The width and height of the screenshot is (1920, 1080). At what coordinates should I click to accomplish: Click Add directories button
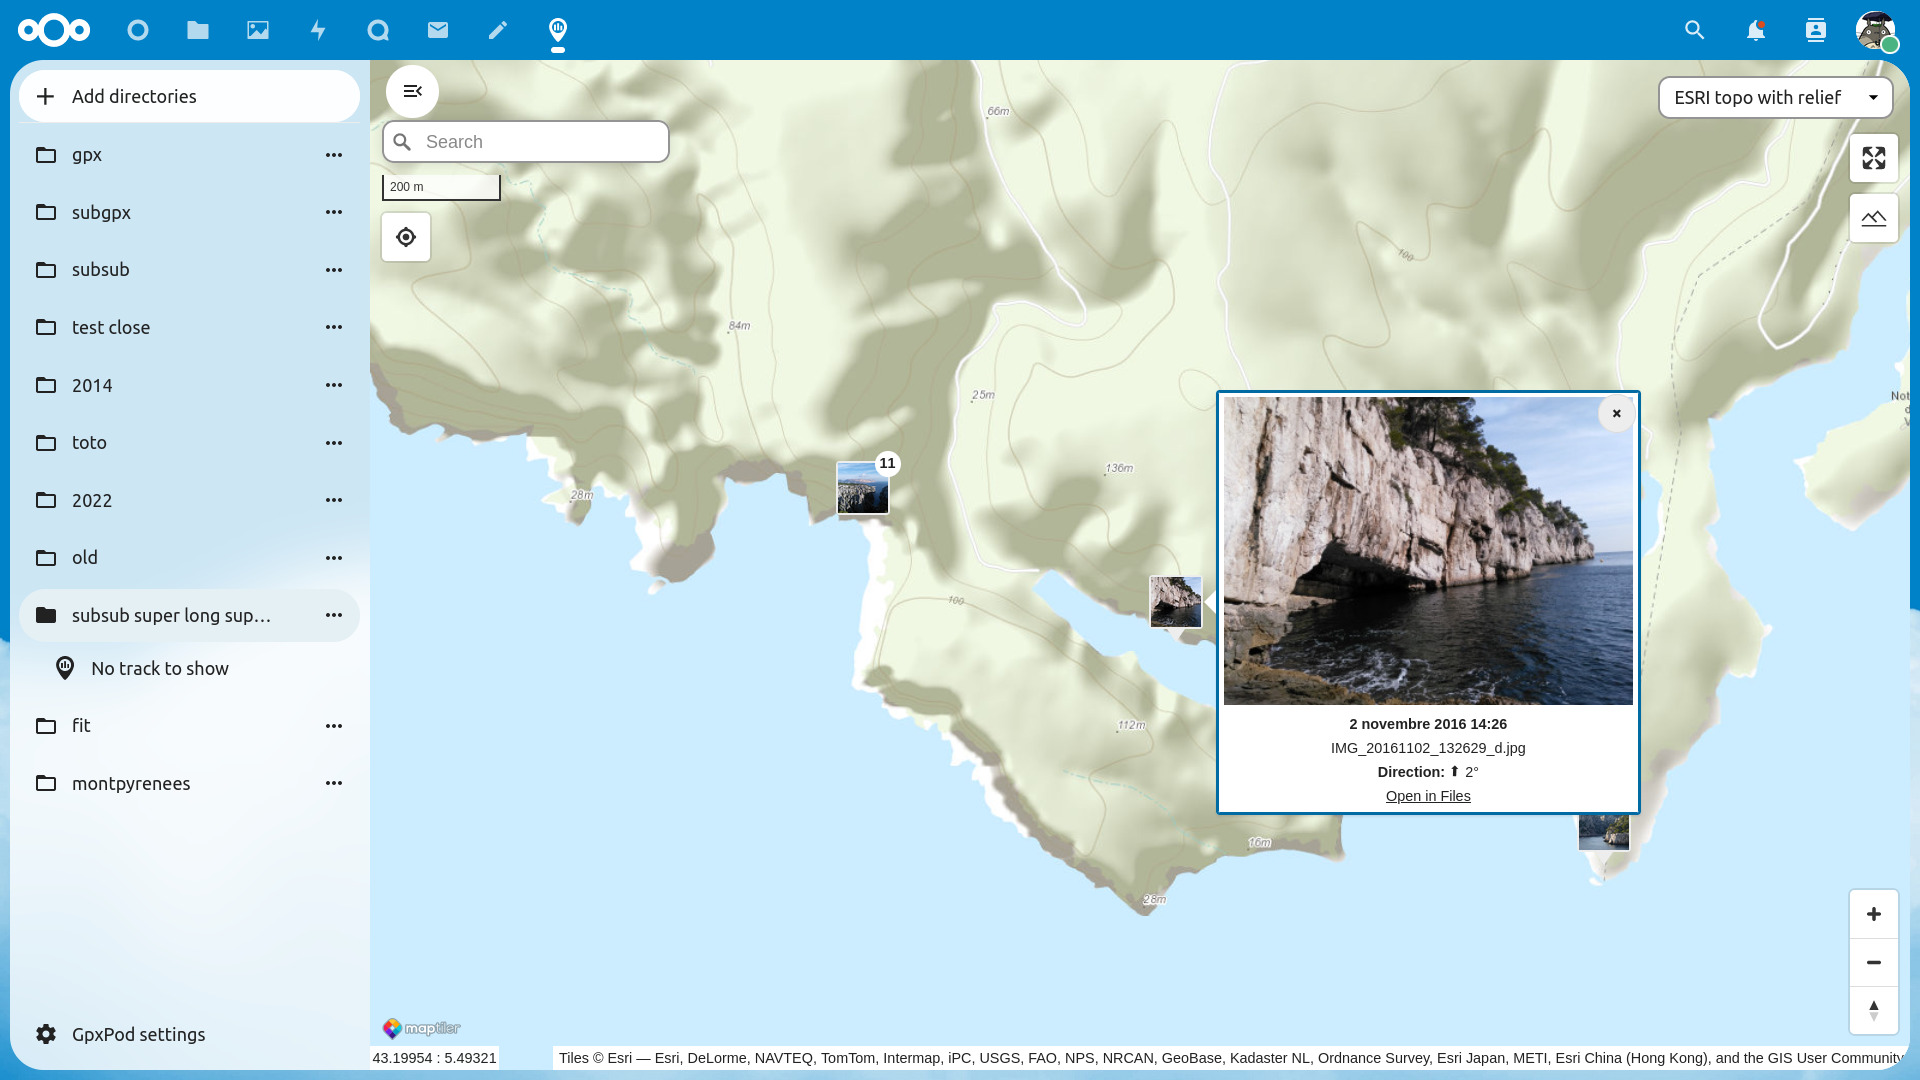189,96
